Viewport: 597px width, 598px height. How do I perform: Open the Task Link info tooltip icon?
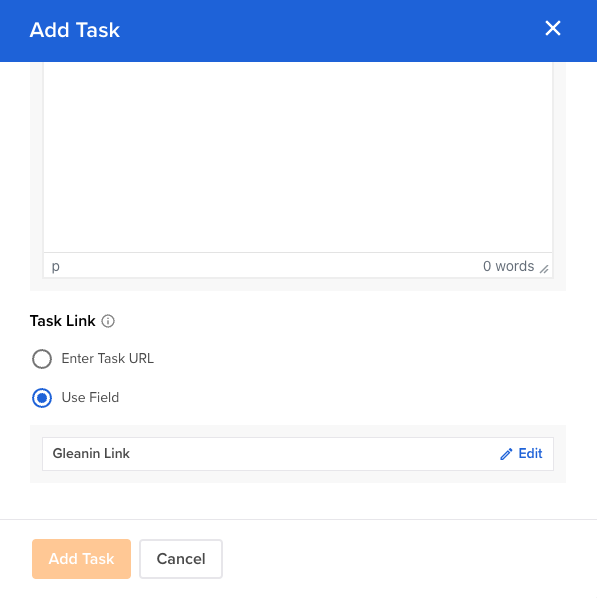(108, 321)
